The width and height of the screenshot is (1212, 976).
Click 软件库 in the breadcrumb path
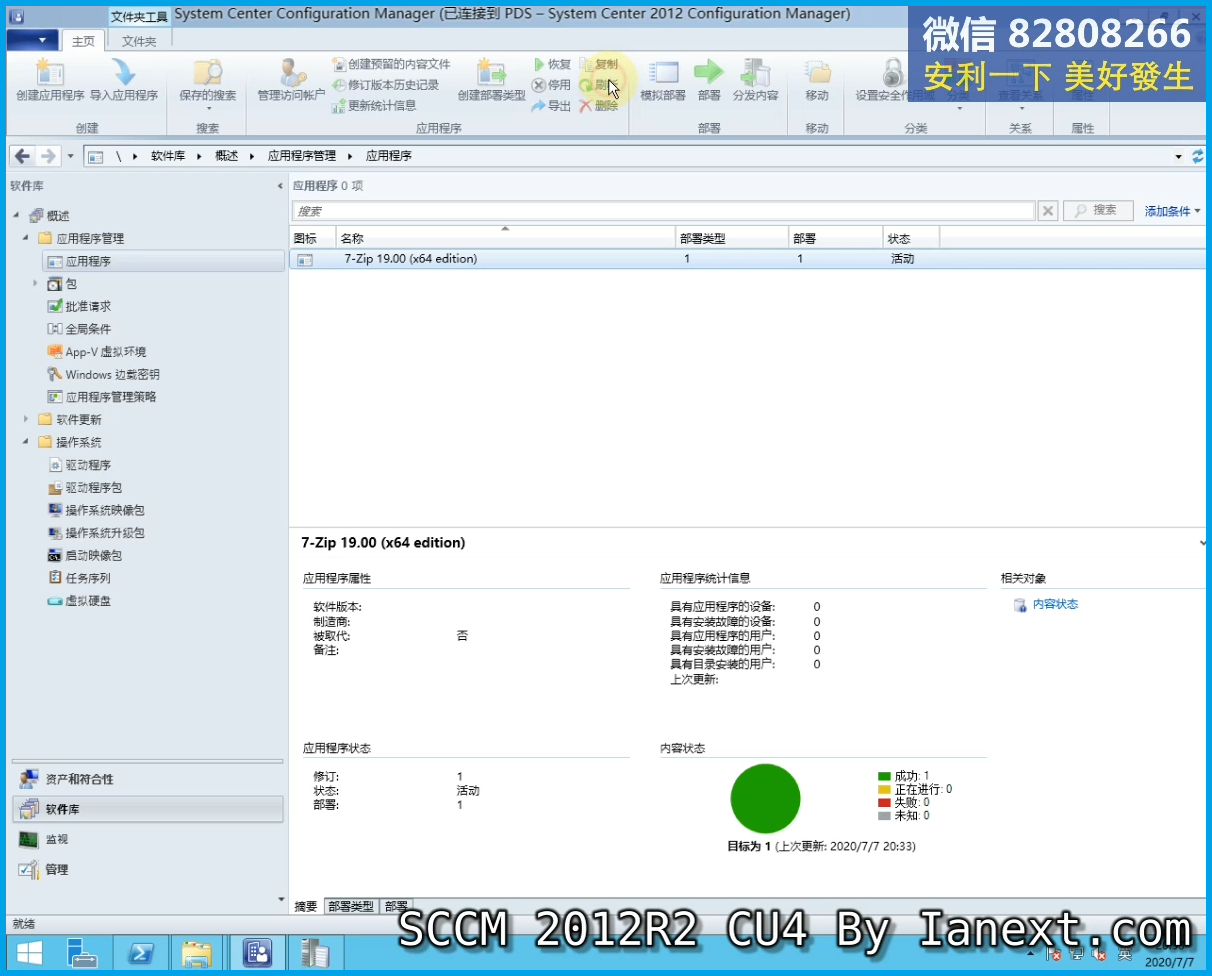[x=168, y=156]
